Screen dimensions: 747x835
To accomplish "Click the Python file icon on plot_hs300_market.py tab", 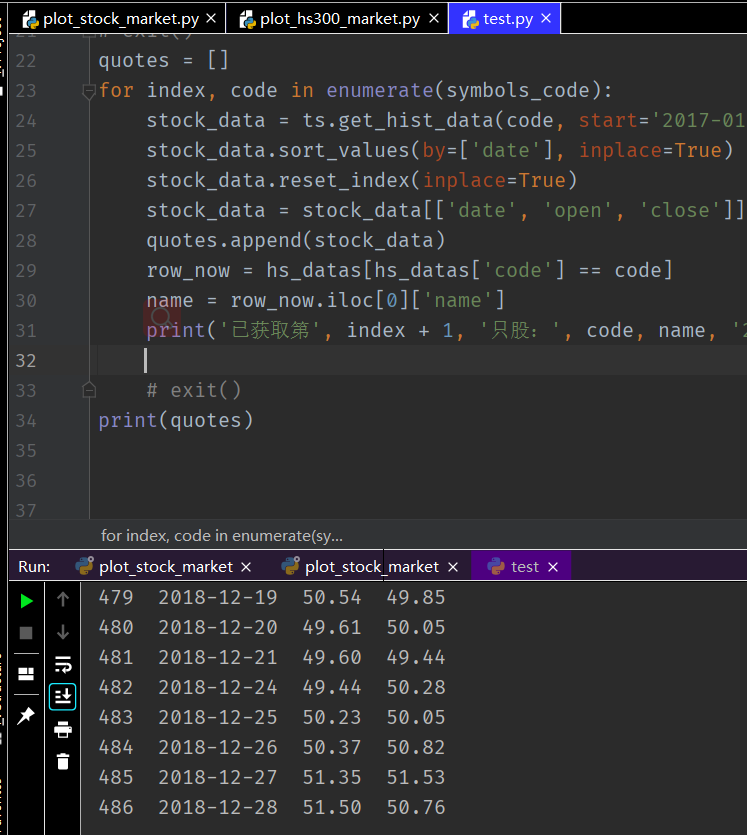I will point(248,20).
